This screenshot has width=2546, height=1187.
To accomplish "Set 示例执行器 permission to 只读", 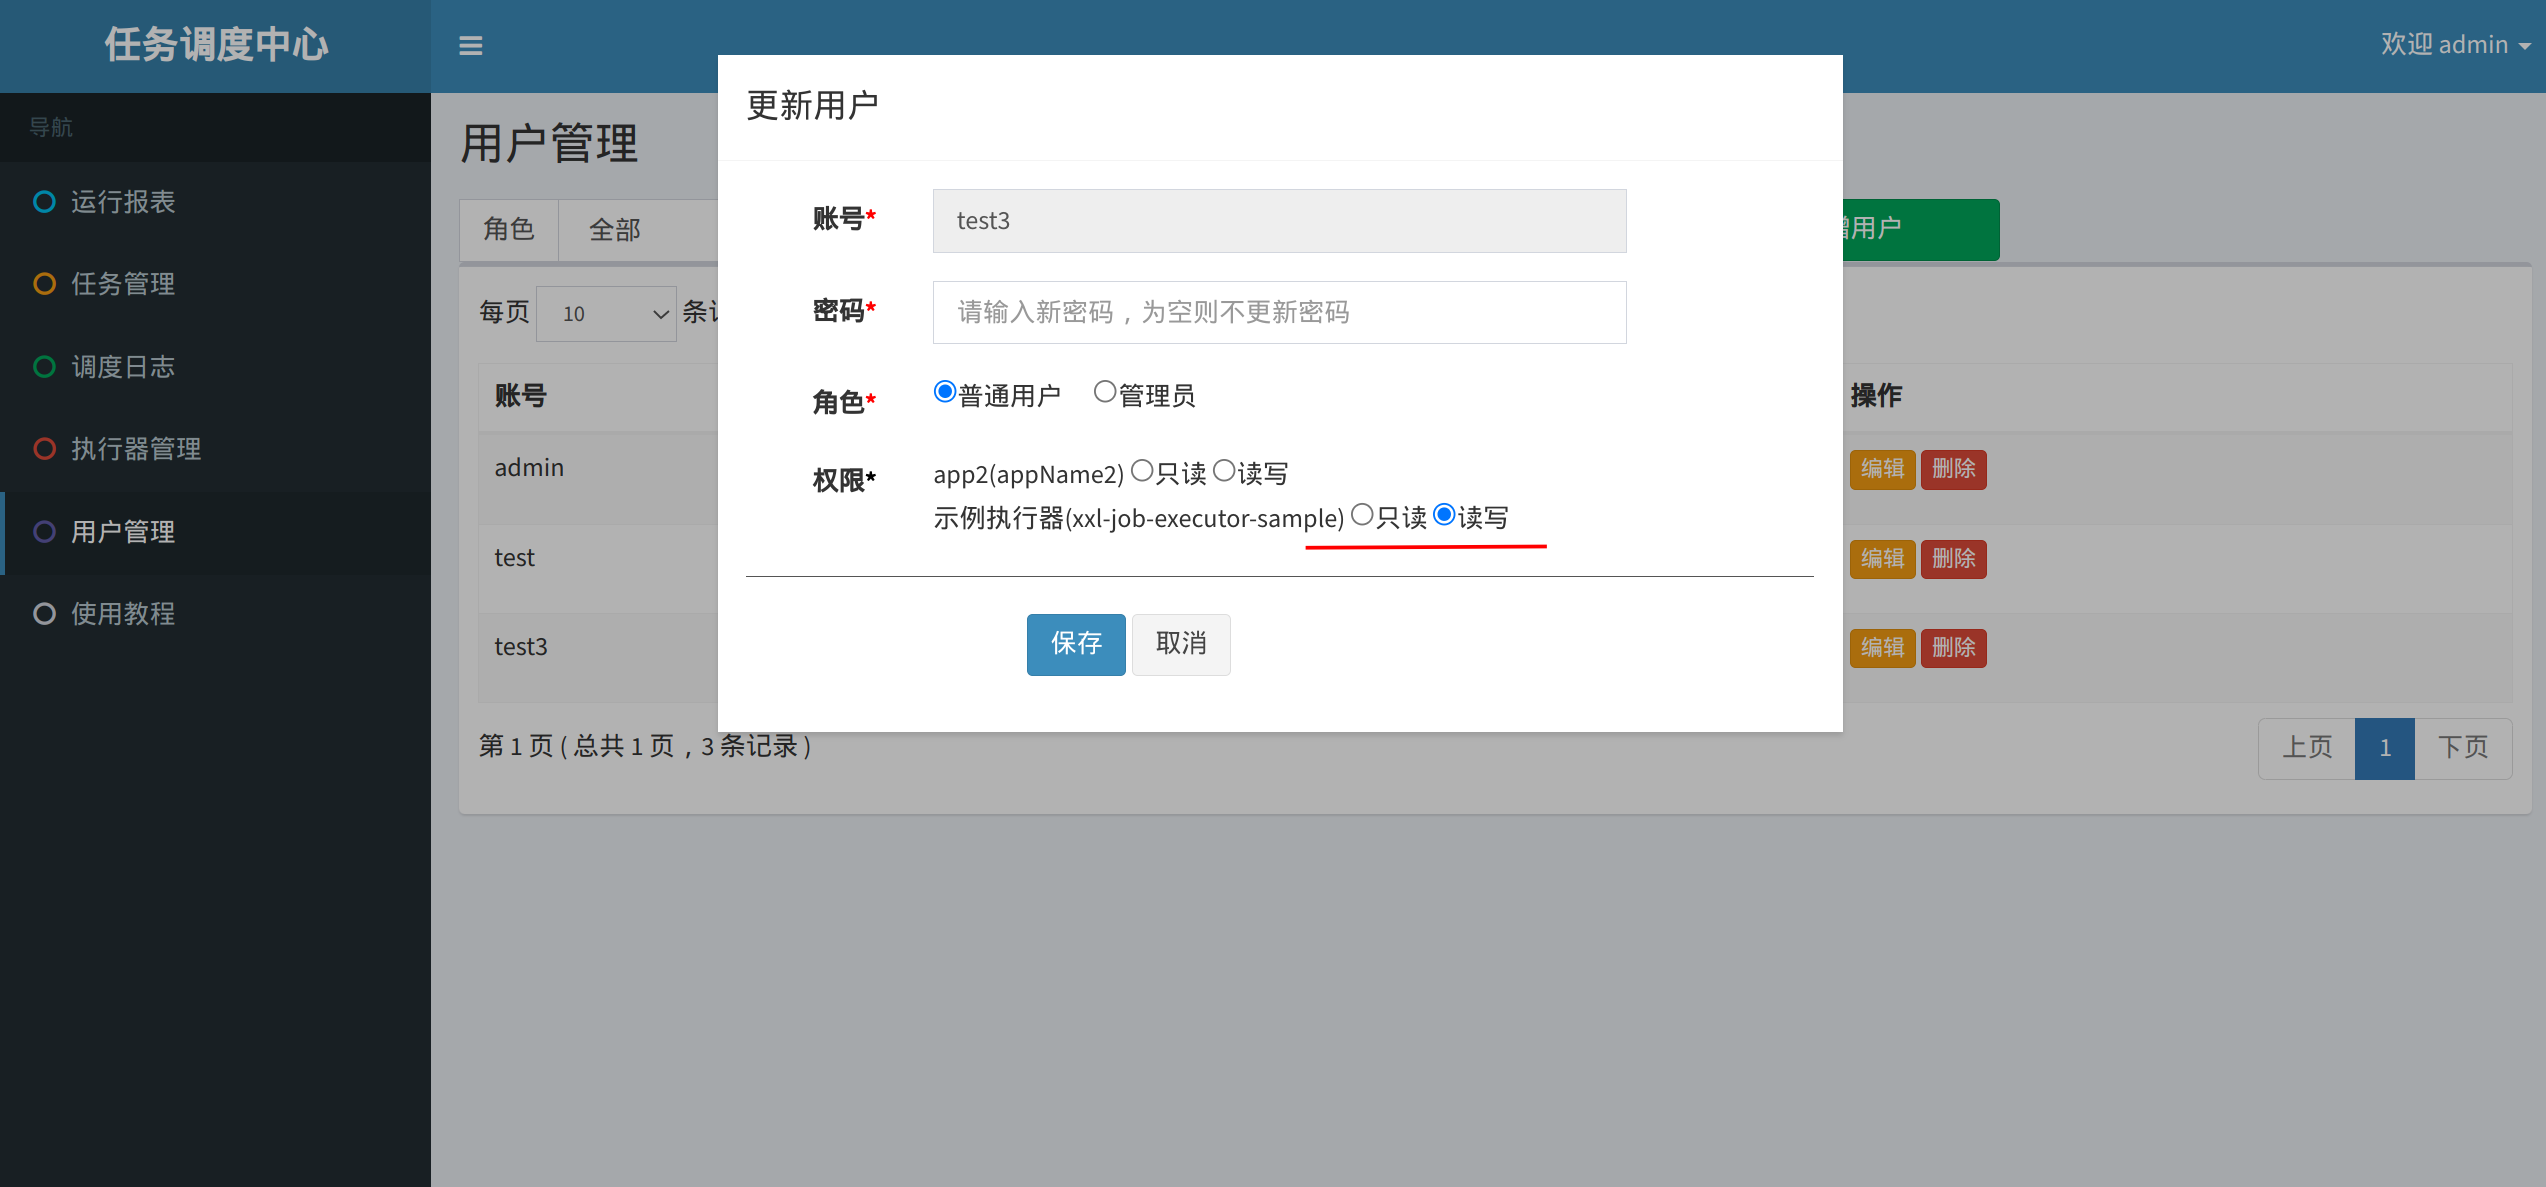I will point(1362,515).
